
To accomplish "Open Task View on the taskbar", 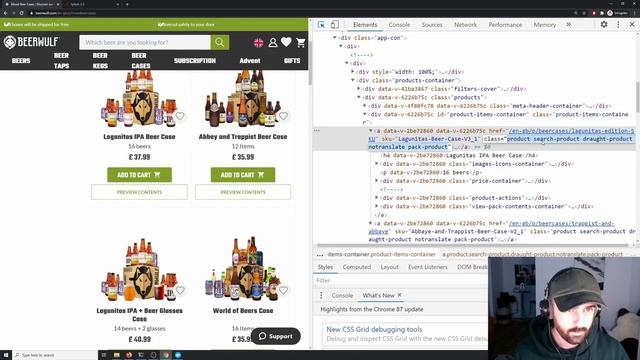I will [104, 355].
